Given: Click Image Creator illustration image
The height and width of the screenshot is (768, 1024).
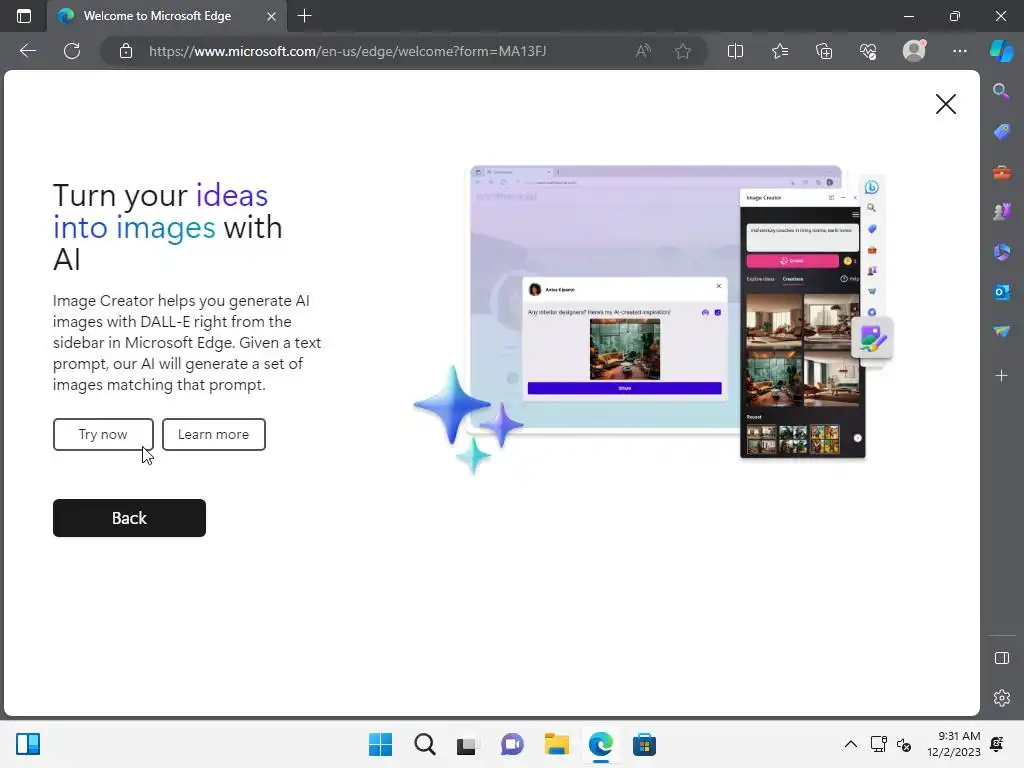Looking at the screenshot, I should pyautogui.click(x=653, y=319).
